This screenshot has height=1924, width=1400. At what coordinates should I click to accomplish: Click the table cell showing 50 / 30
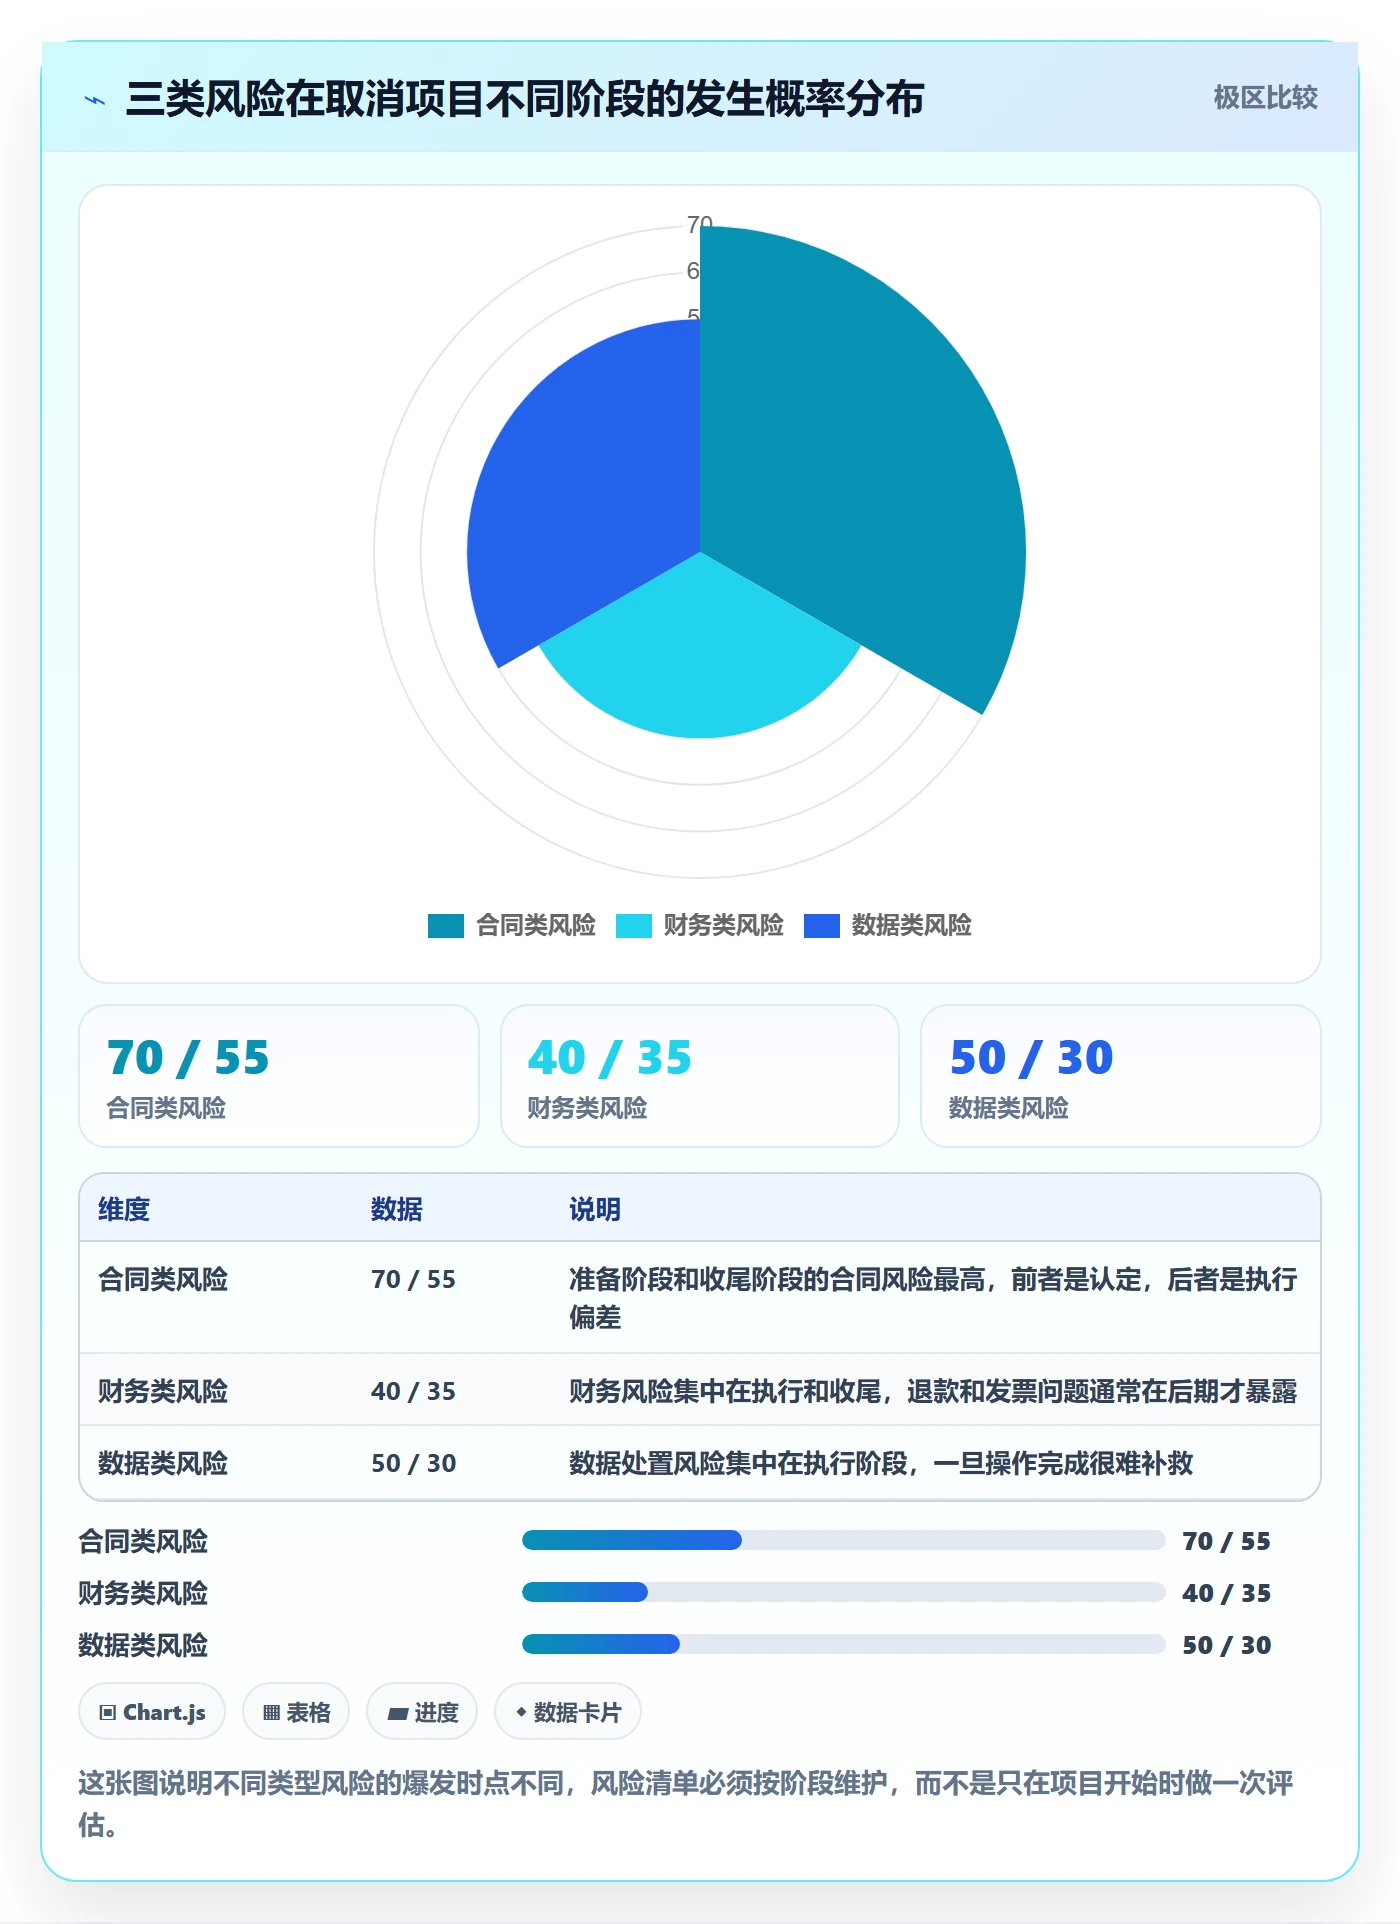(413, 1463)
